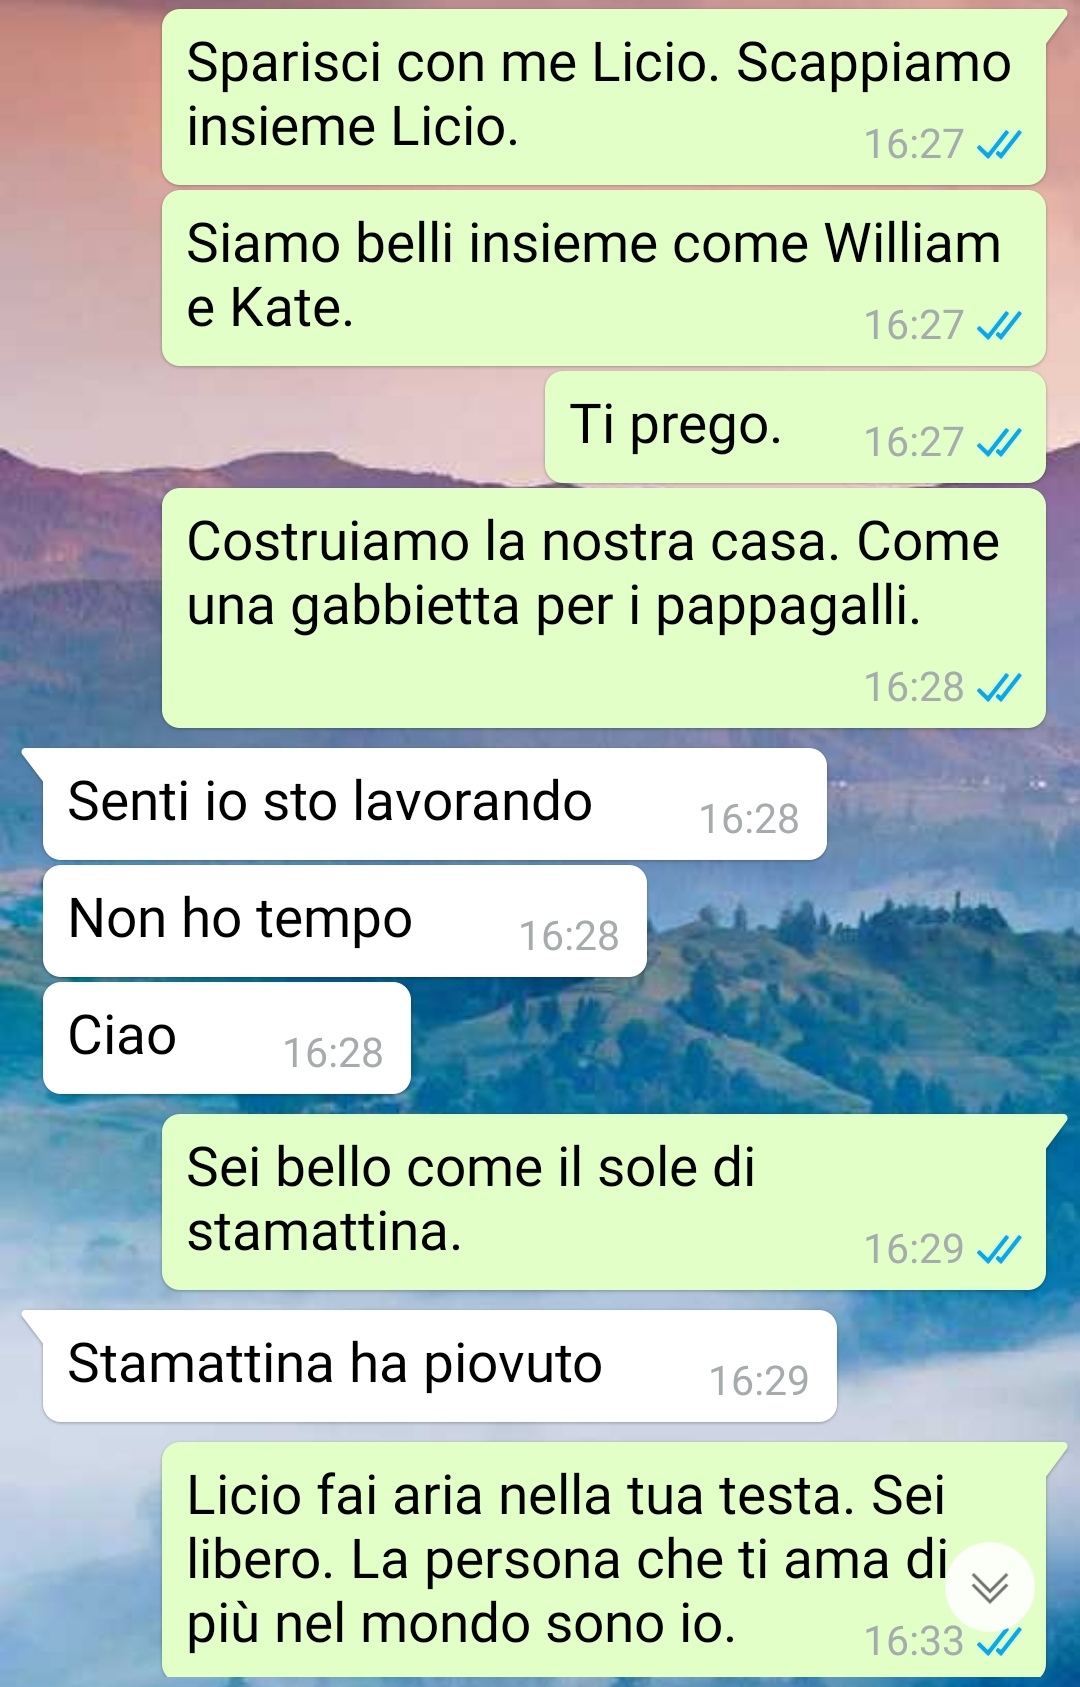Select the received 'Ciao' message bubble
The width and height of the screenshot is (1080, 1687).
227,1038
